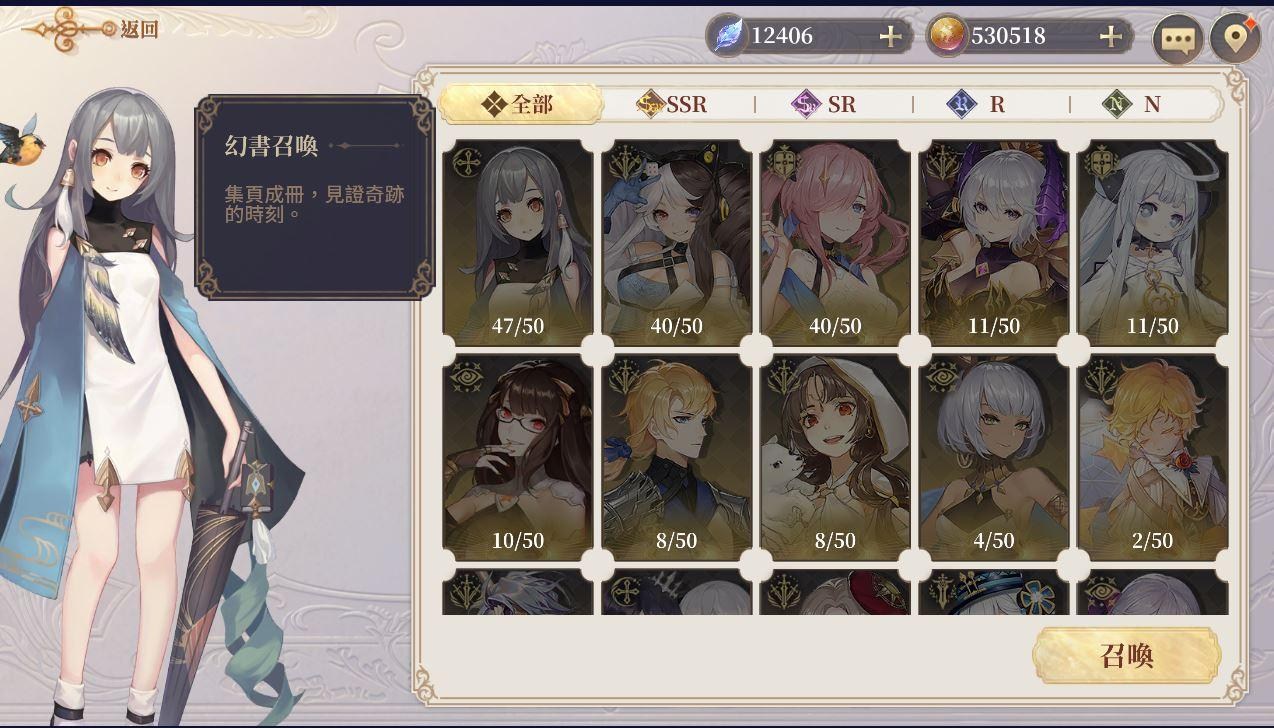Click the 返回 back arrow

tap(90, 29)
